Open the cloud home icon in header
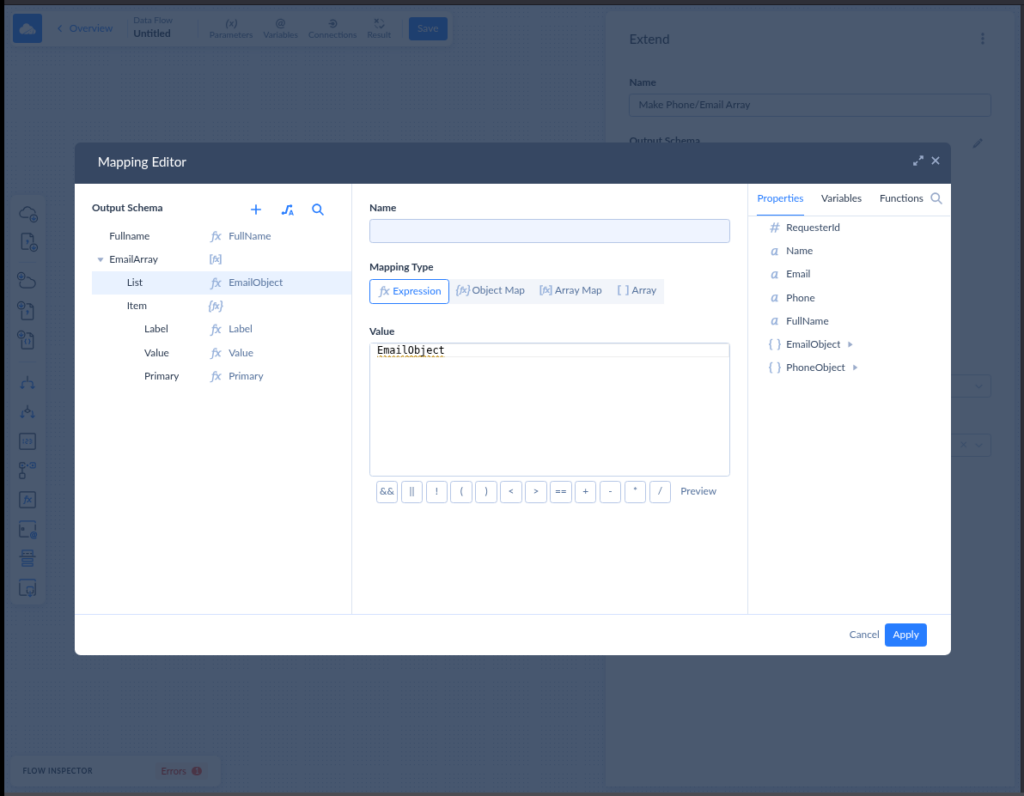Screen dimensions: 1024x796 click(x=27, y=29)
